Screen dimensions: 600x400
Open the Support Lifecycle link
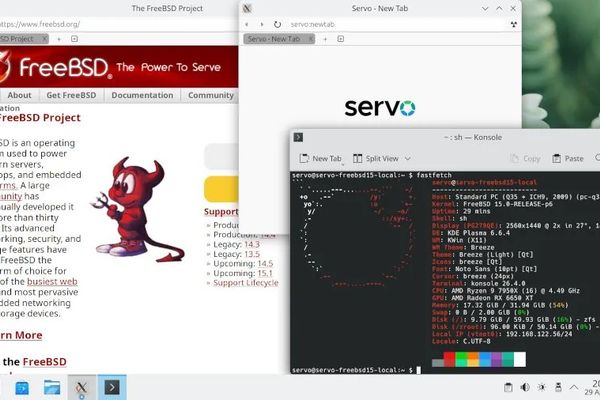point(246,283)
